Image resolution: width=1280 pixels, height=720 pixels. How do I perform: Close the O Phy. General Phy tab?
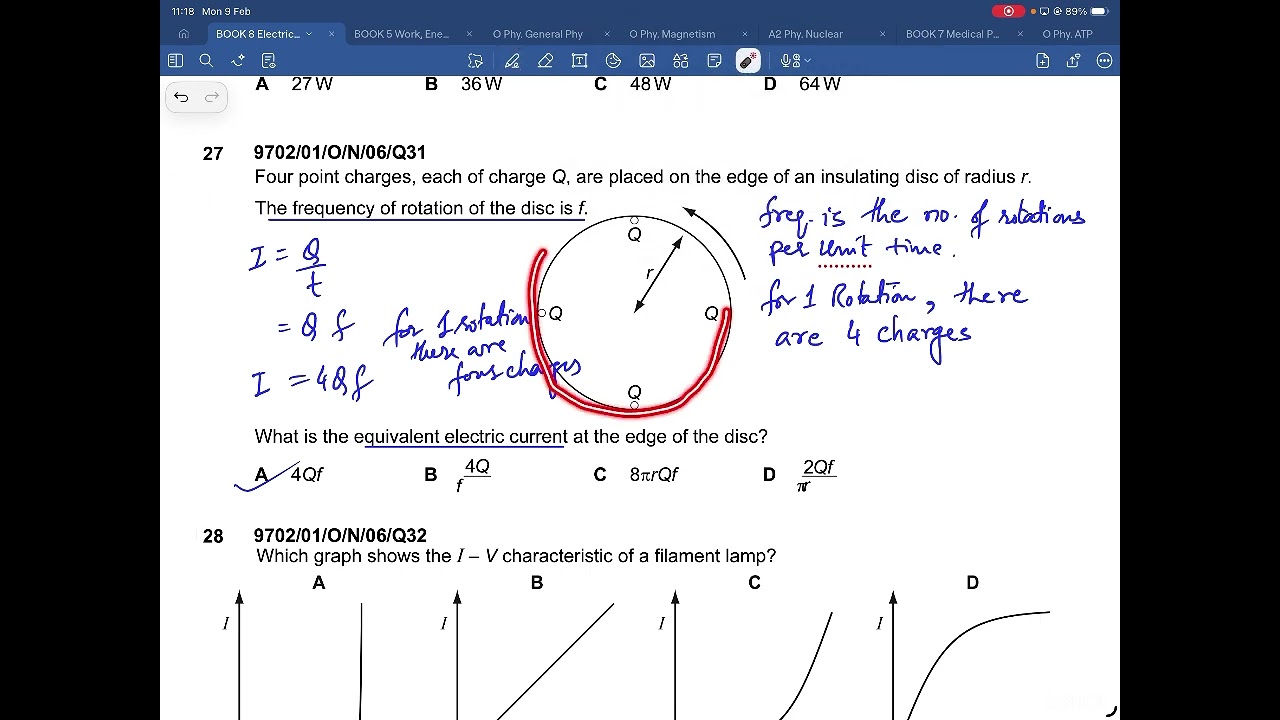point(607,34)
